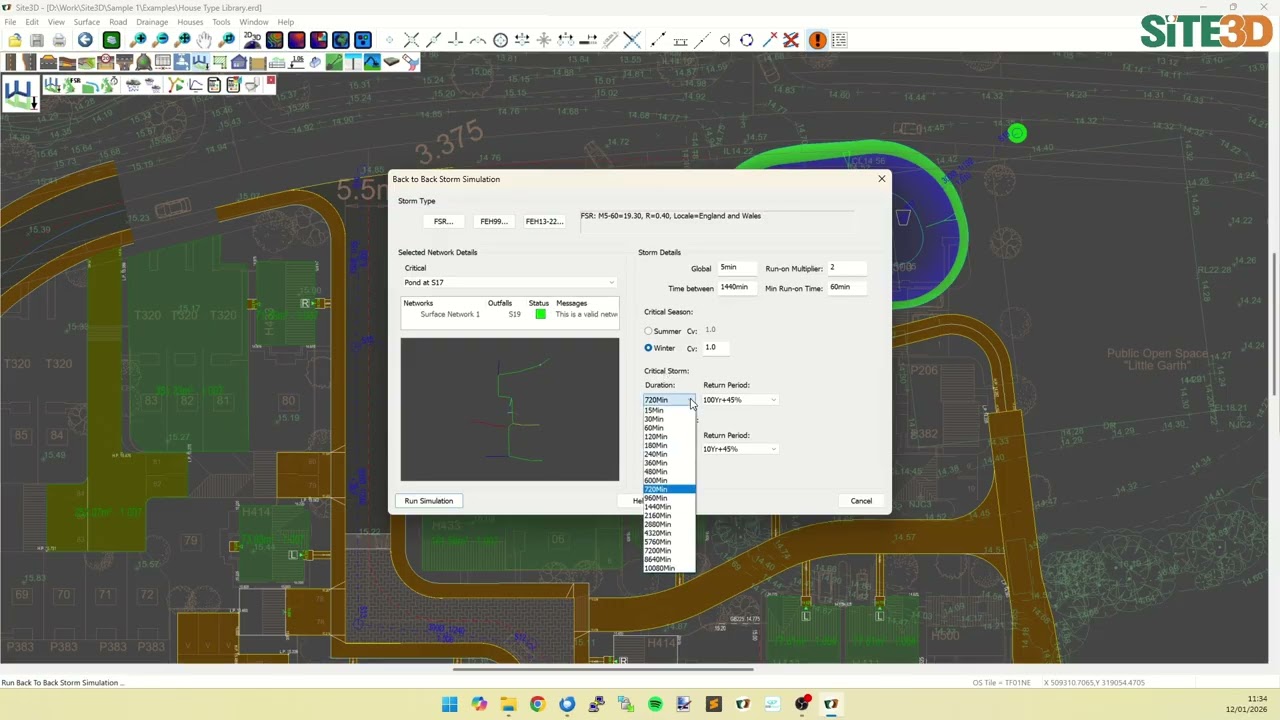Screen dimensions: 1280x720
Task: Open Spotify from the taskbar
Action: click(x=655, y=704)
